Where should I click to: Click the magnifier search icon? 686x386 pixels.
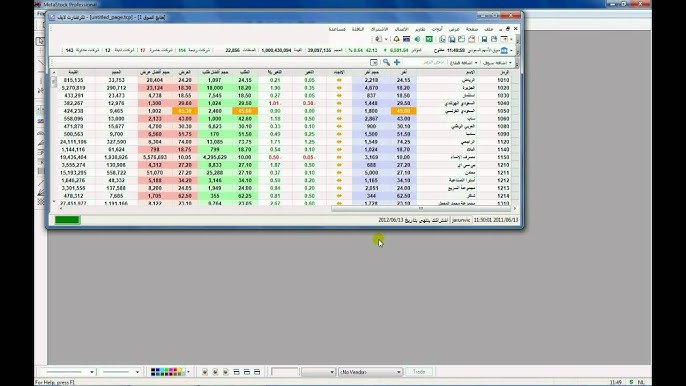387,62
